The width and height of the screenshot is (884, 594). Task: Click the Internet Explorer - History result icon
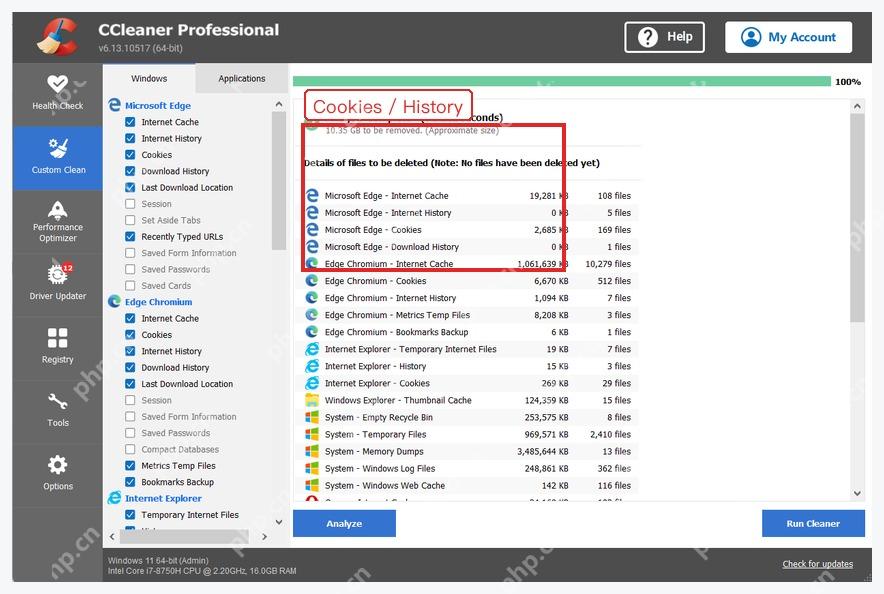point(312,366)
